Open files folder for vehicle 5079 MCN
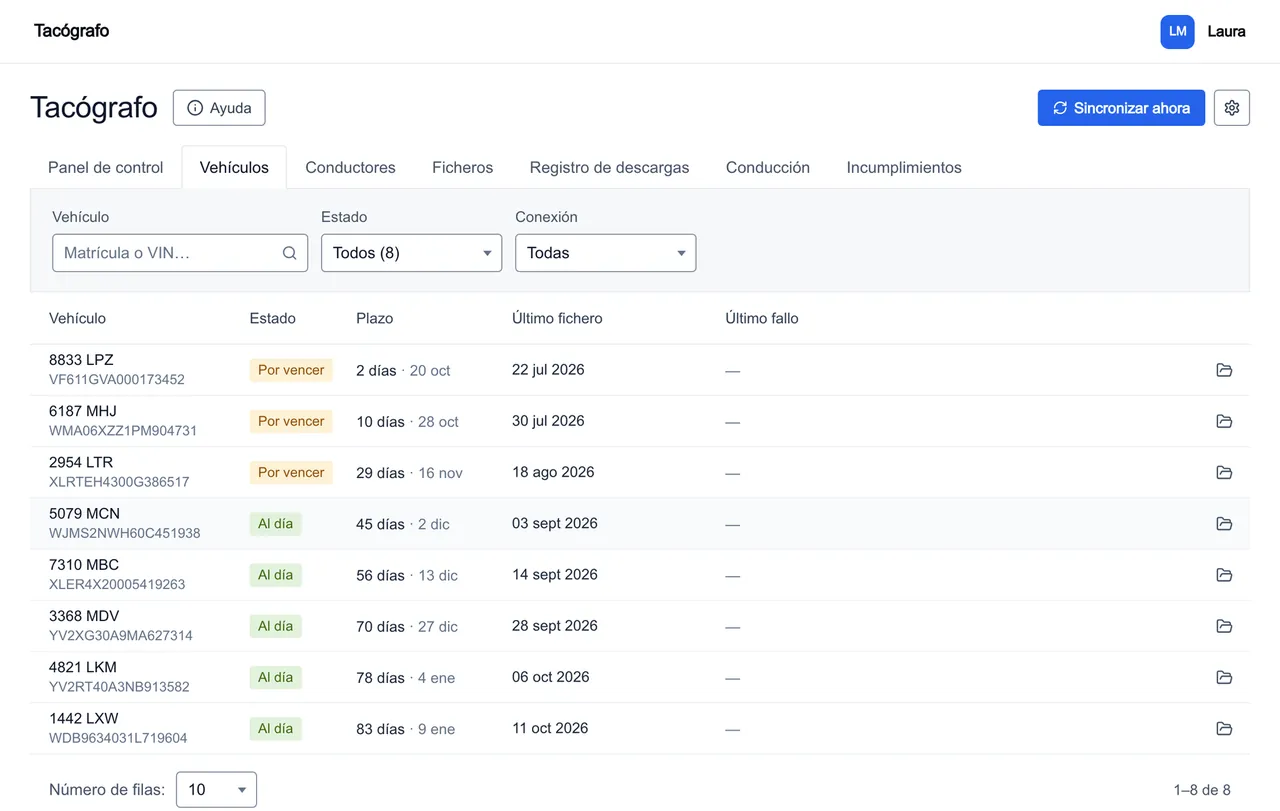The width and height of the screenshot is (1280, 811). point(1224,523)
